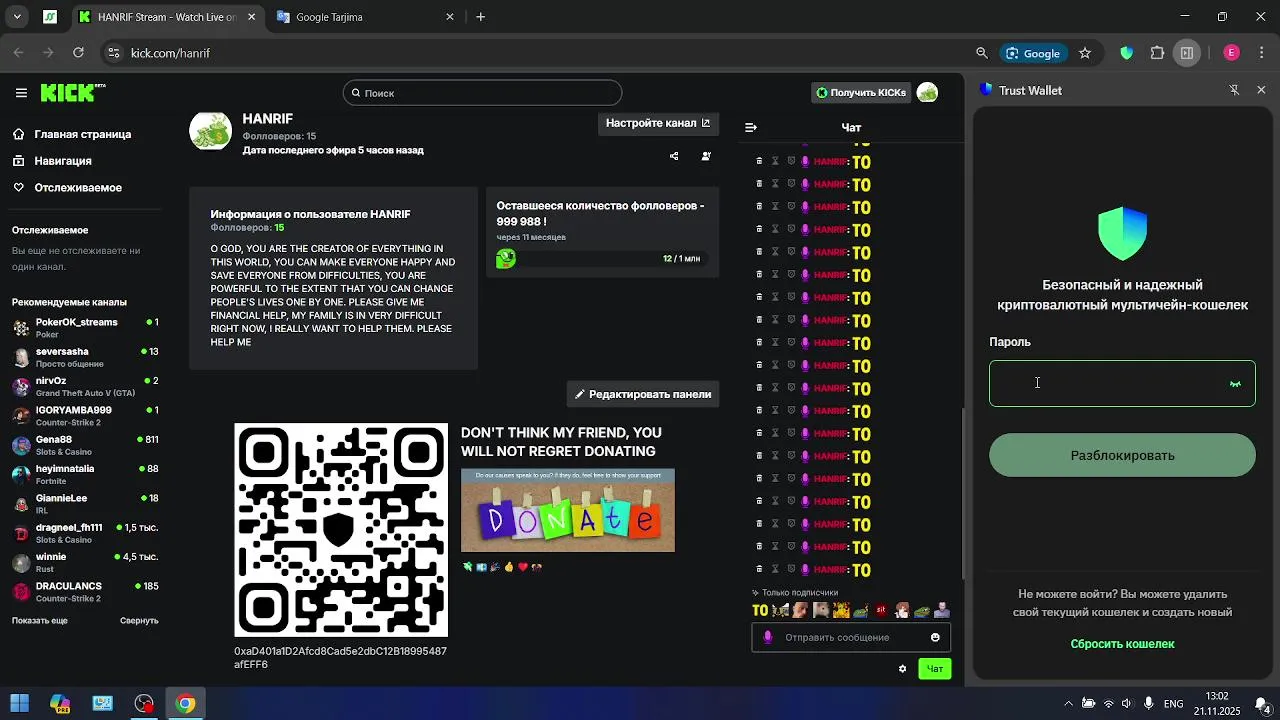Click the microphone badge icon in chat input
This screenshot has height=720, width=1280.
[768, 637]
